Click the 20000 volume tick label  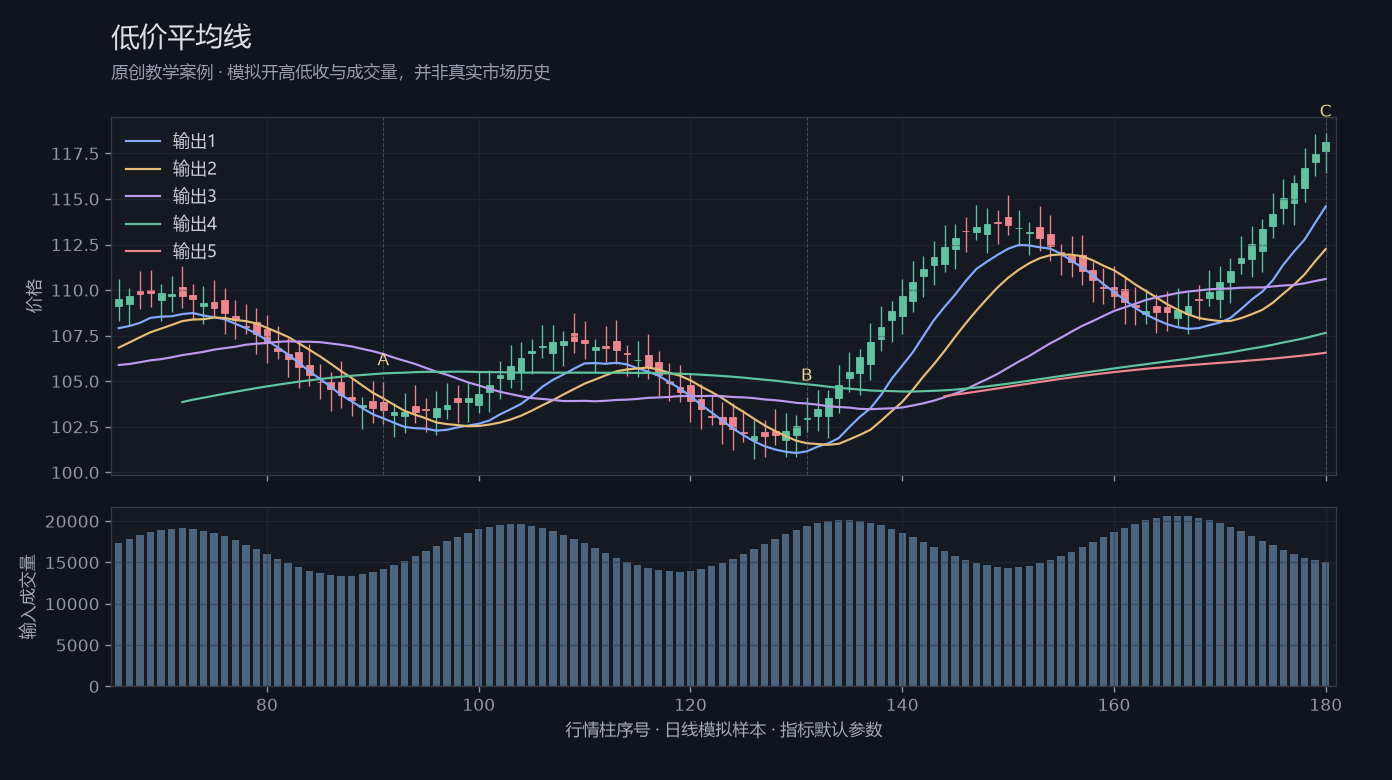click(73, 522)
